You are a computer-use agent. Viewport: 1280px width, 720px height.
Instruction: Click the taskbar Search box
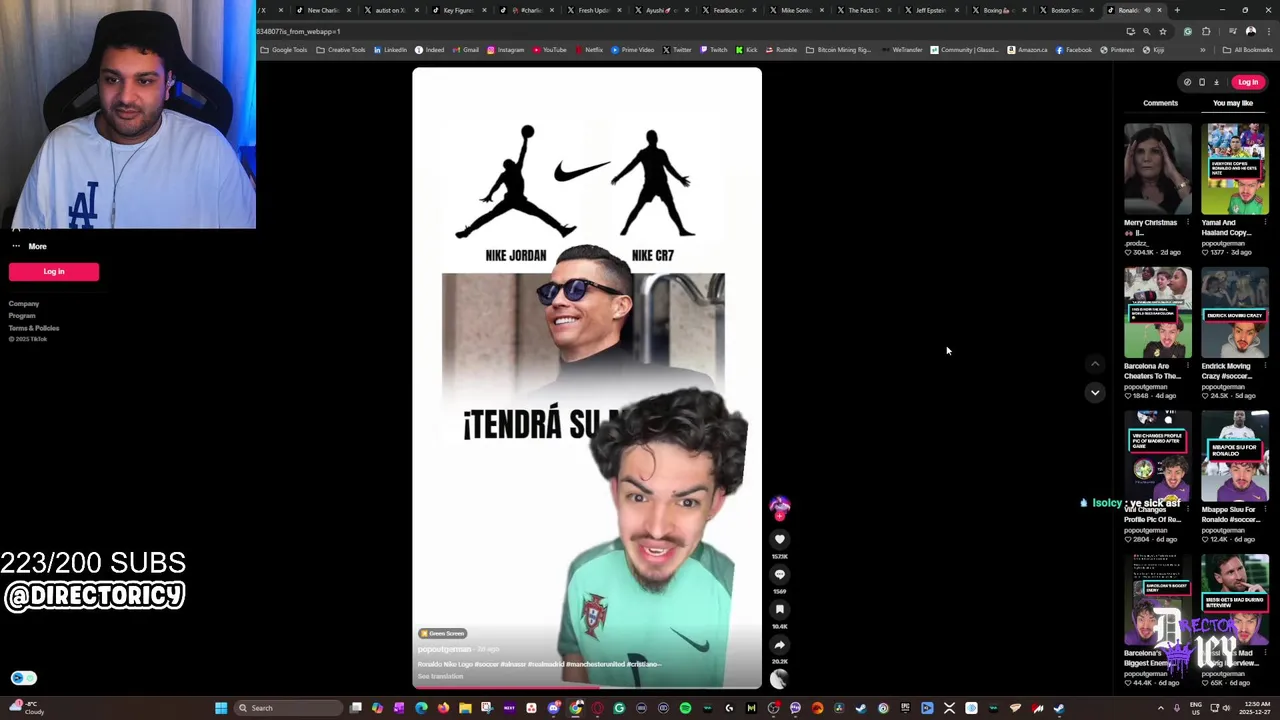click(x=290, y=708)
